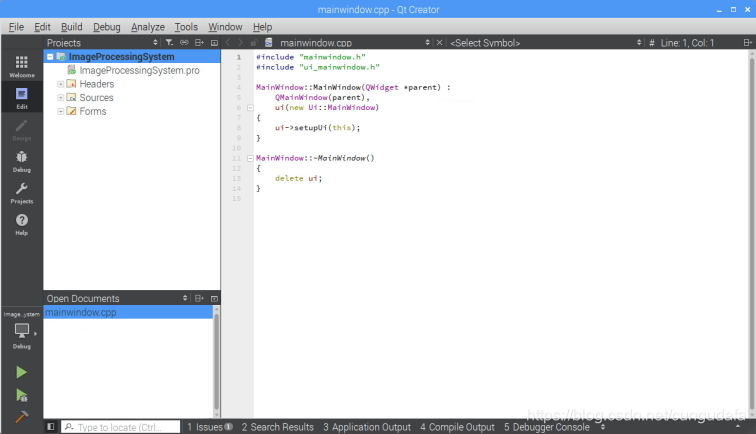Go back in editor history
The width and height of the screenshot is (756, 434).
point(228,42)
